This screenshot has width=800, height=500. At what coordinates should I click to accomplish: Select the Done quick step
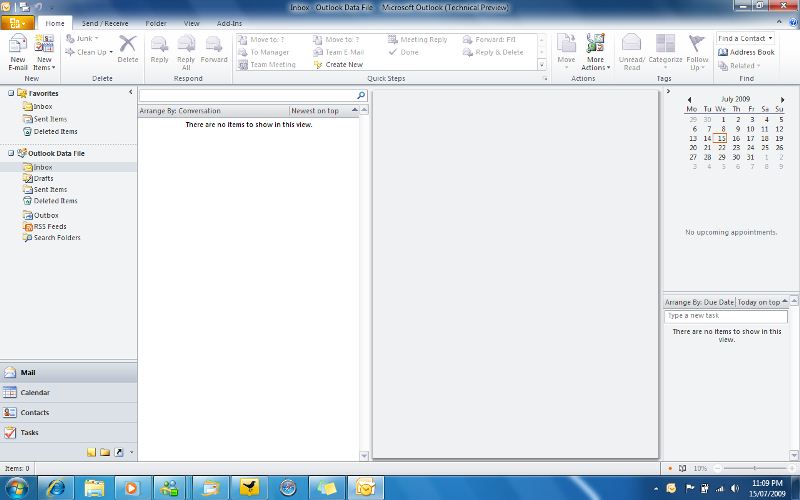(x=404, y=52)
